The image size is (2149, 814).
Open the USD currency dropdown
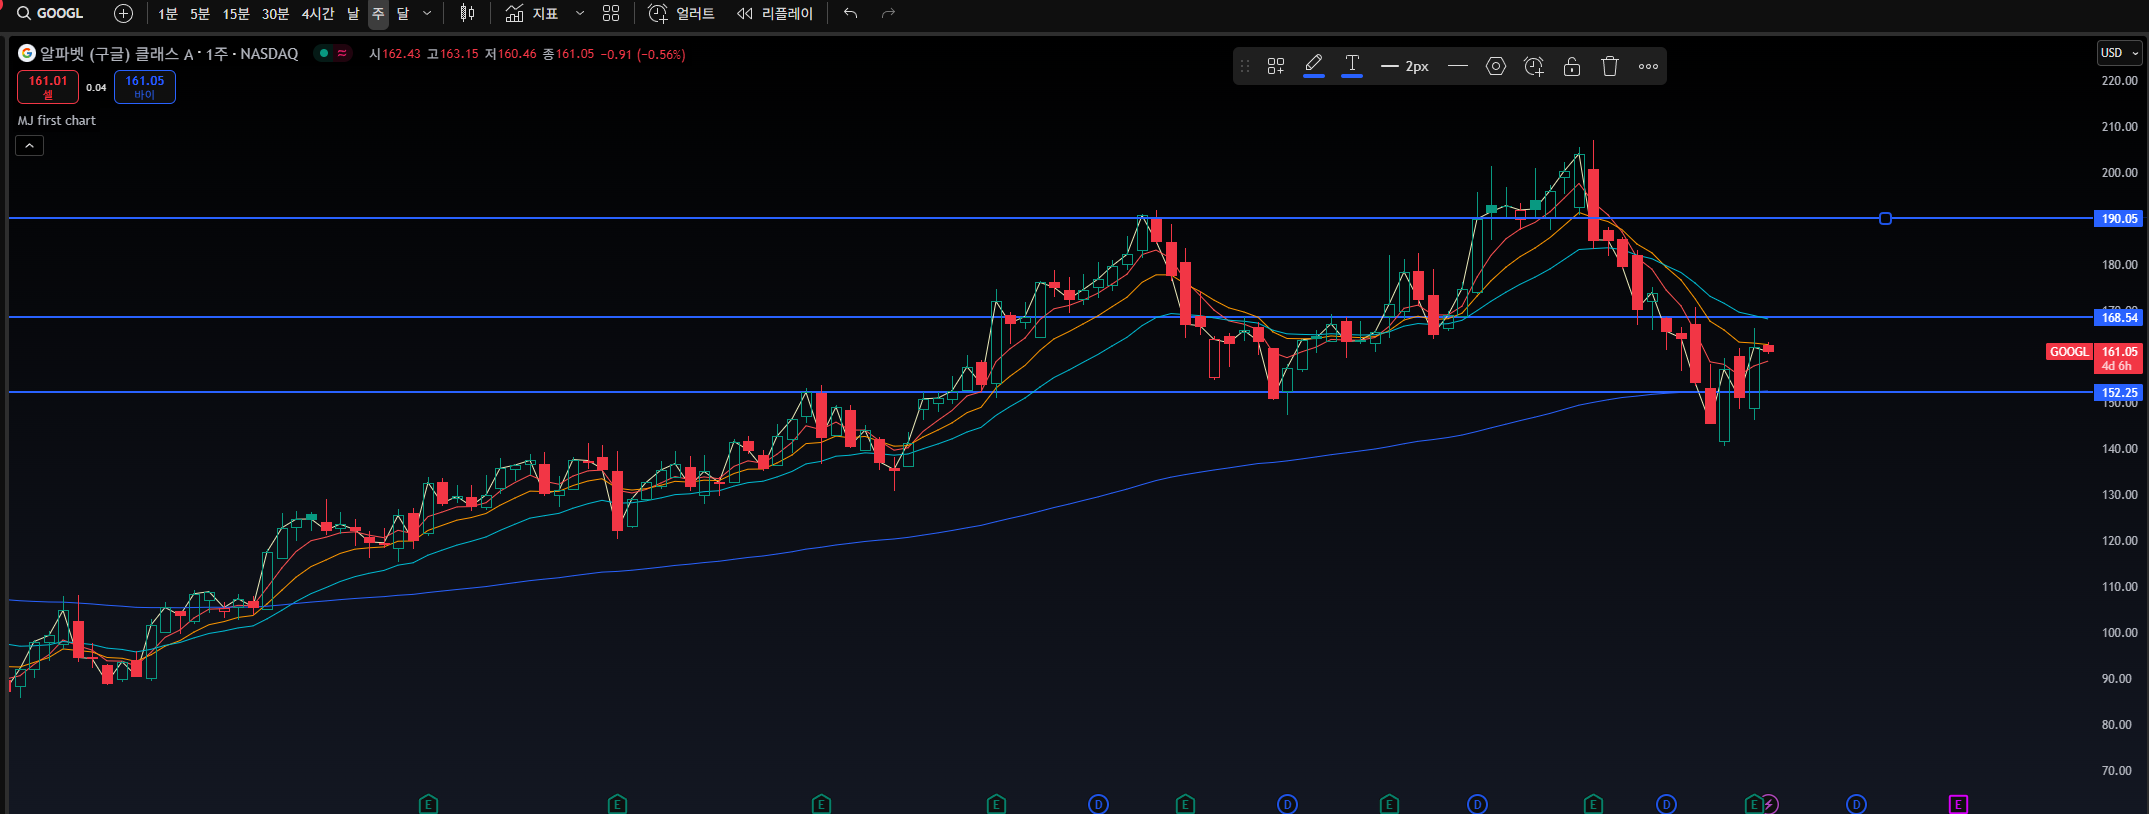pos(2119,53)
